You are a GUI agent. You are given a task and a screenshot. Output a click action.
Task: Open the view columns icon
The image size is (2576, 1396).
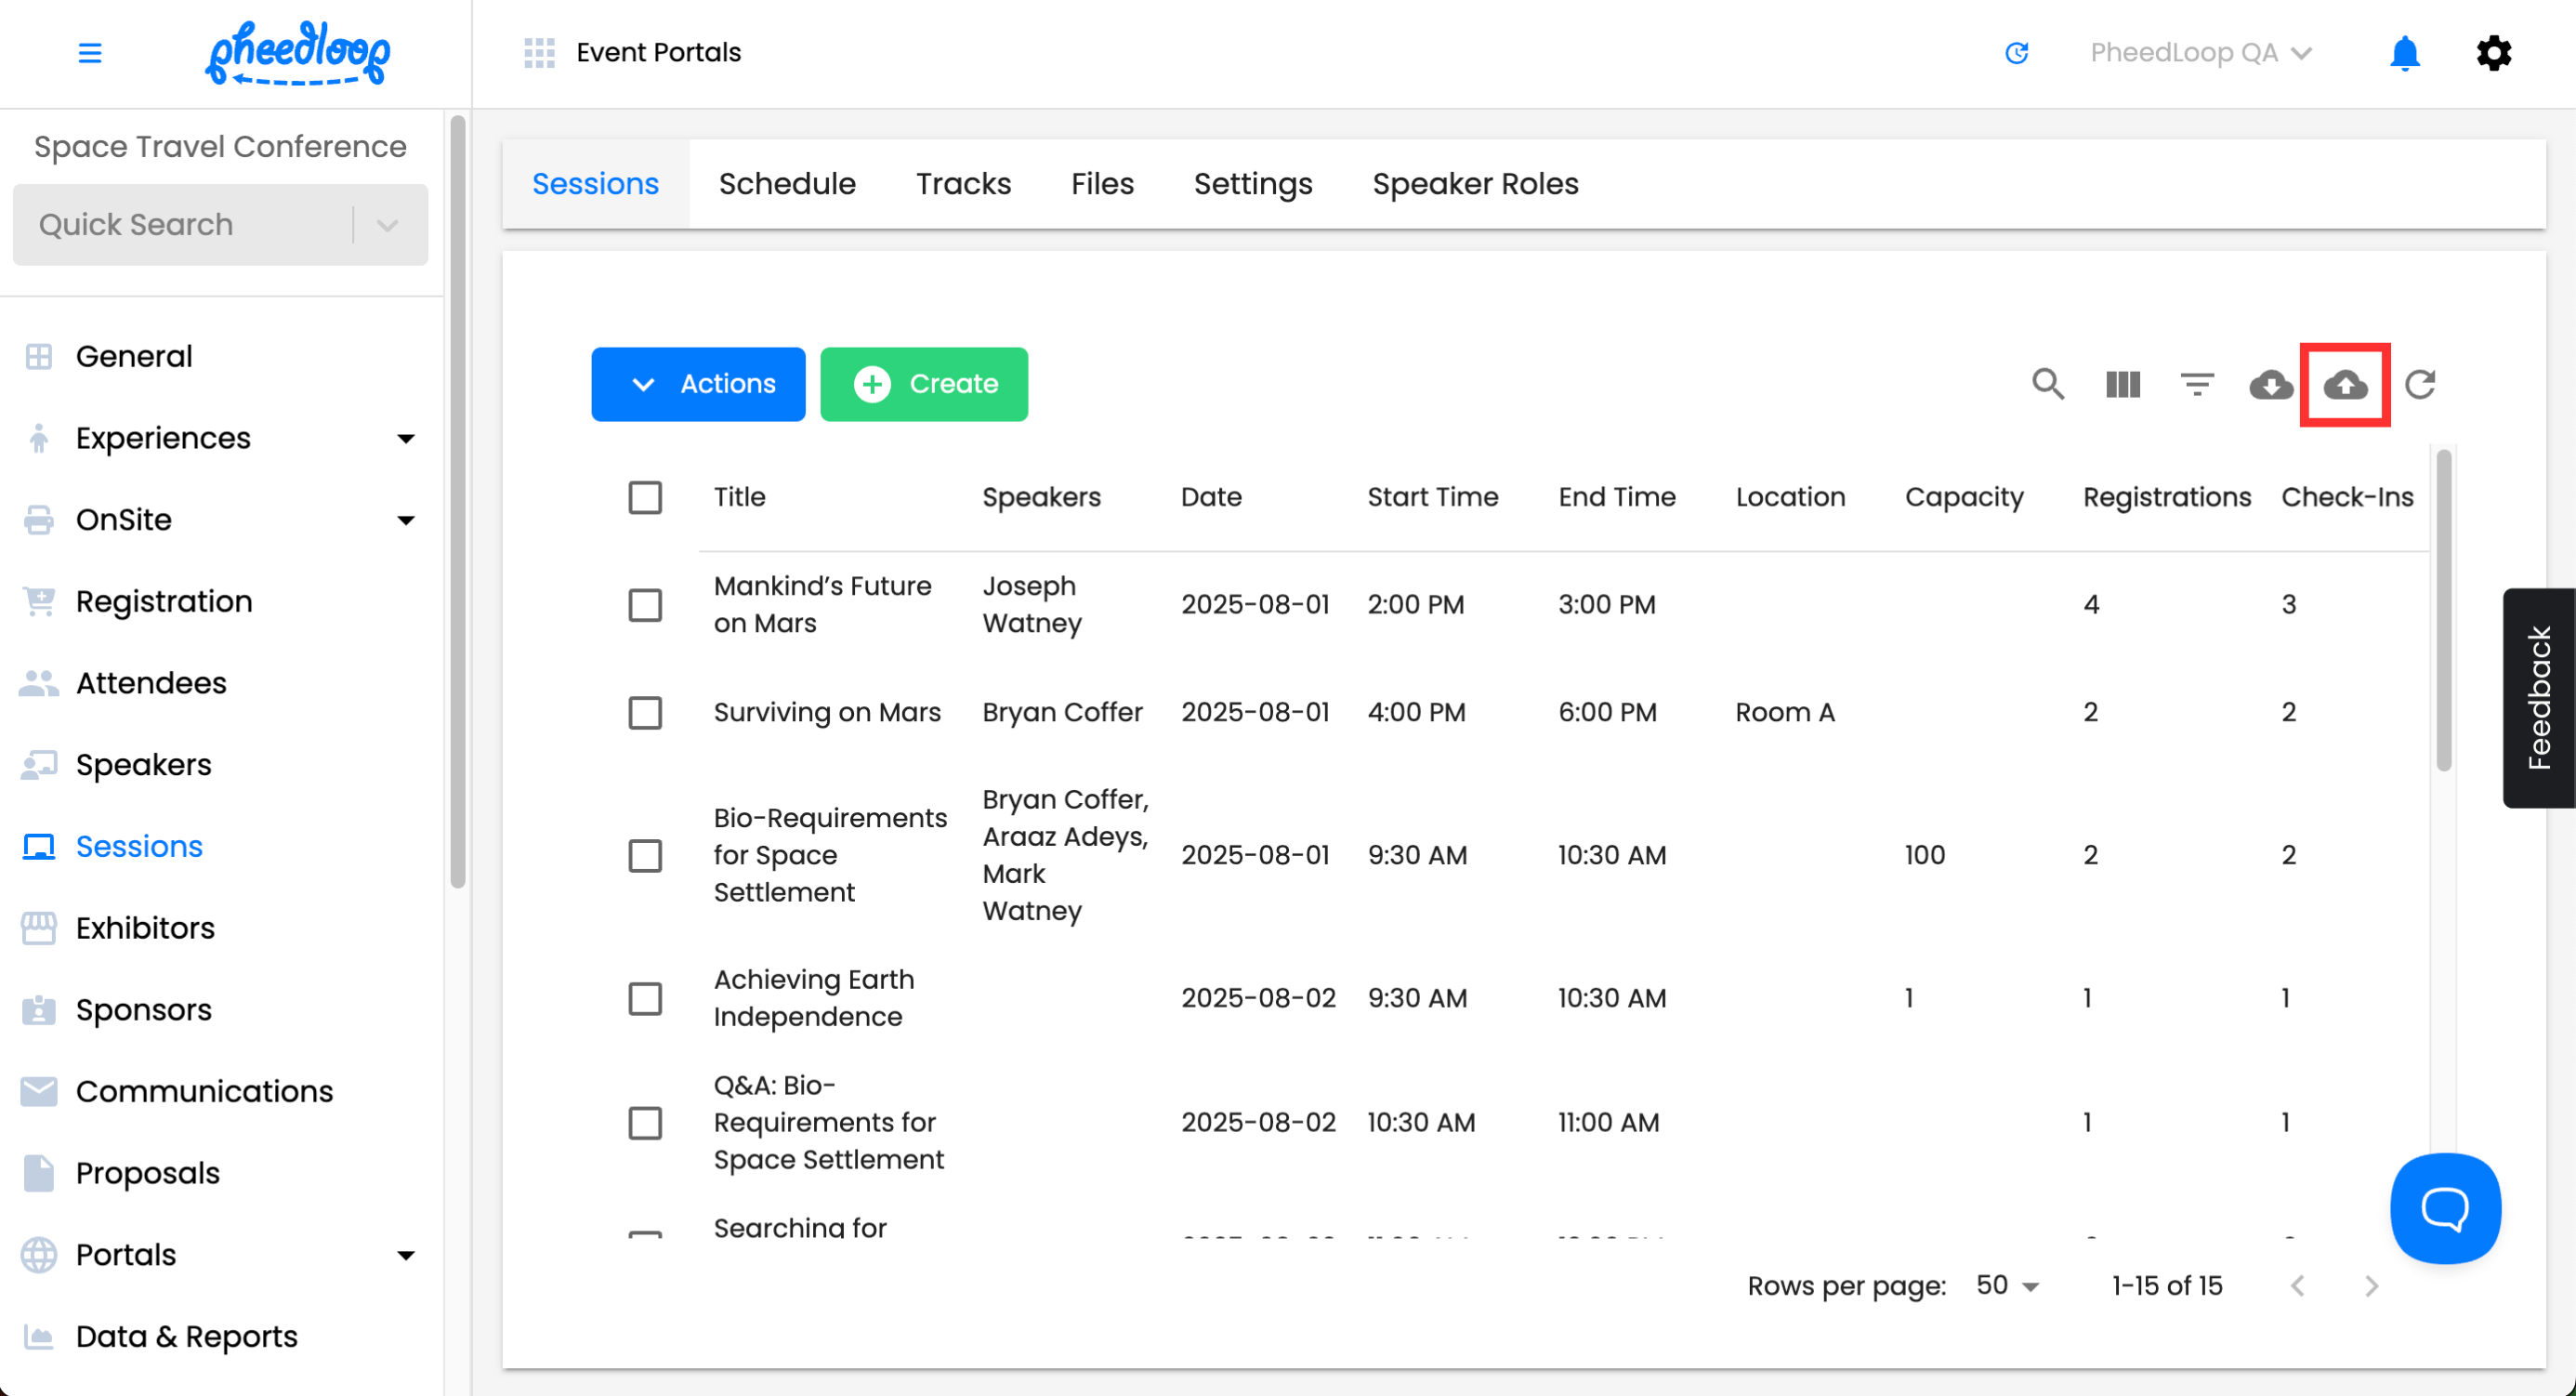2122,384
